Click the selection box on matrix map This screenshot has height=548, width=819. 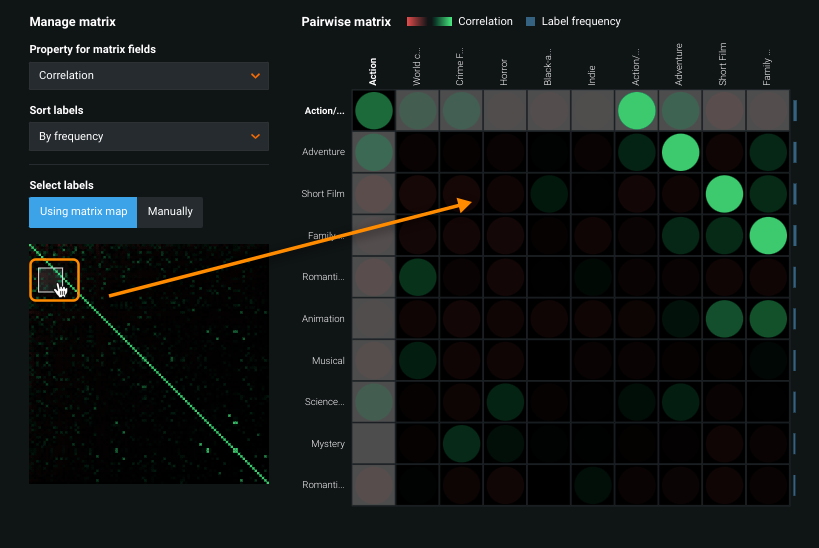click(x=50, y=279)
